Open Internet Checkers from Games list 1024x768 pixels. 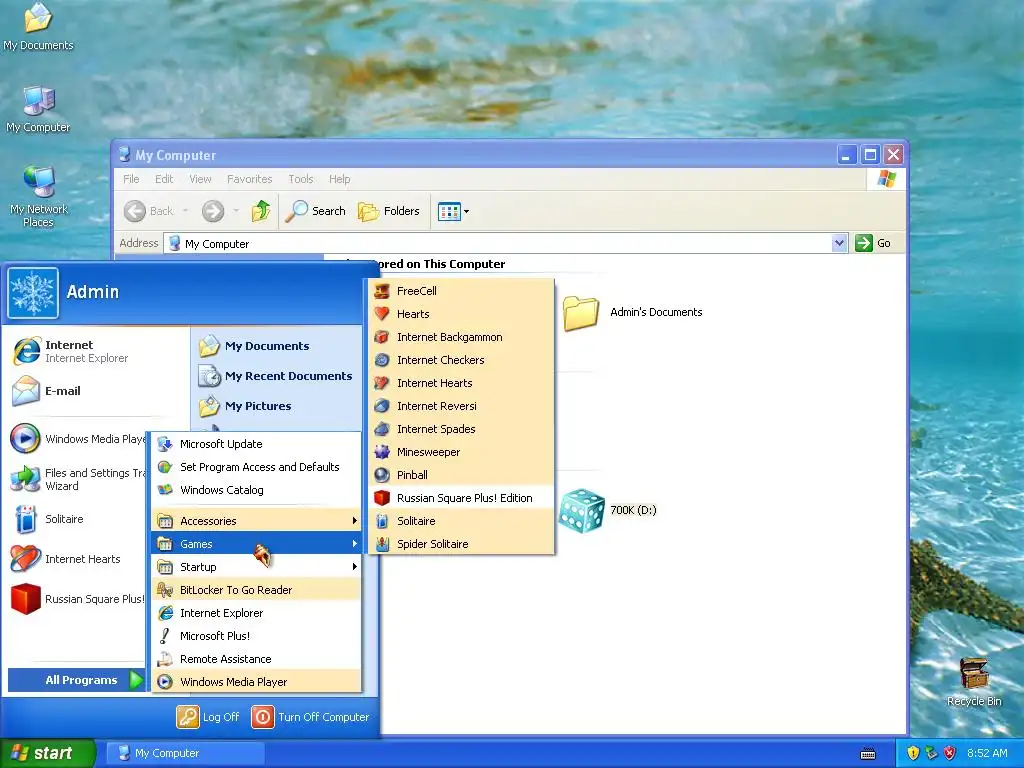461,360
